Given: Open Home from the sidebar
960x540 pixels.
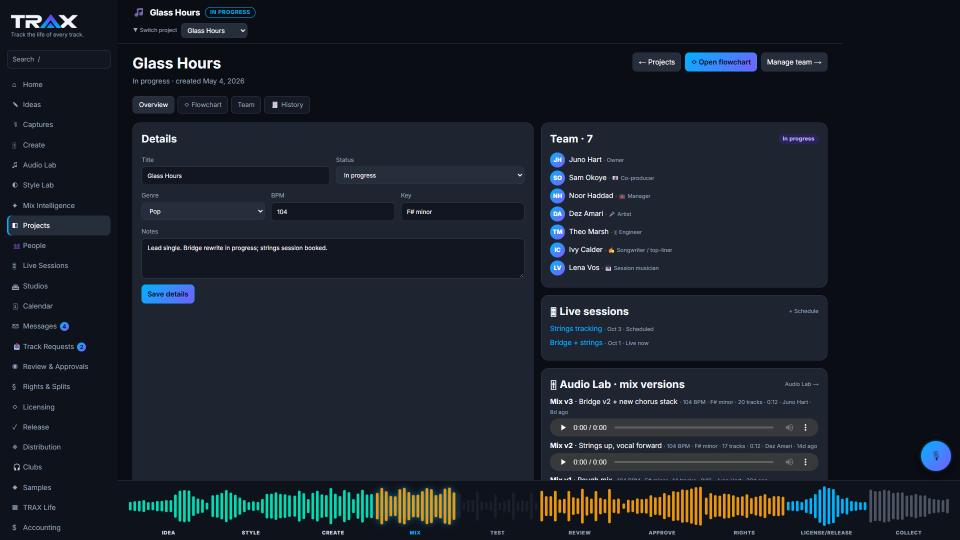Looking at the screenshot, I should (x=59, y=84).
